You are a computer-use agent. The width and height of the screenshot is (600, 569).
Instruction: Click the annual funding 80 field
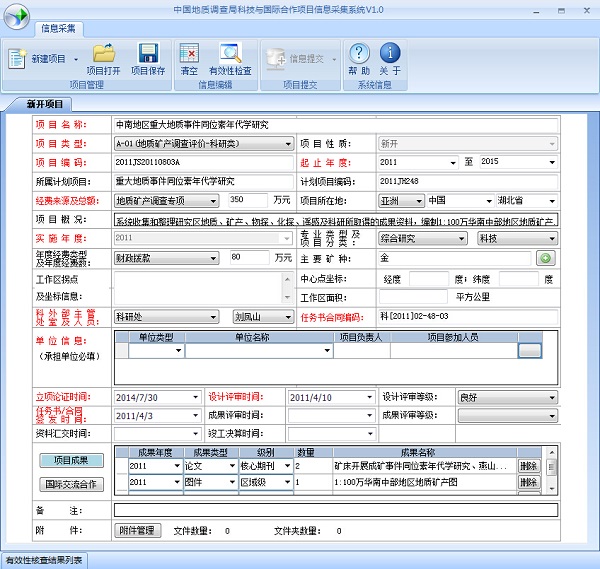[x=249, y=258]
